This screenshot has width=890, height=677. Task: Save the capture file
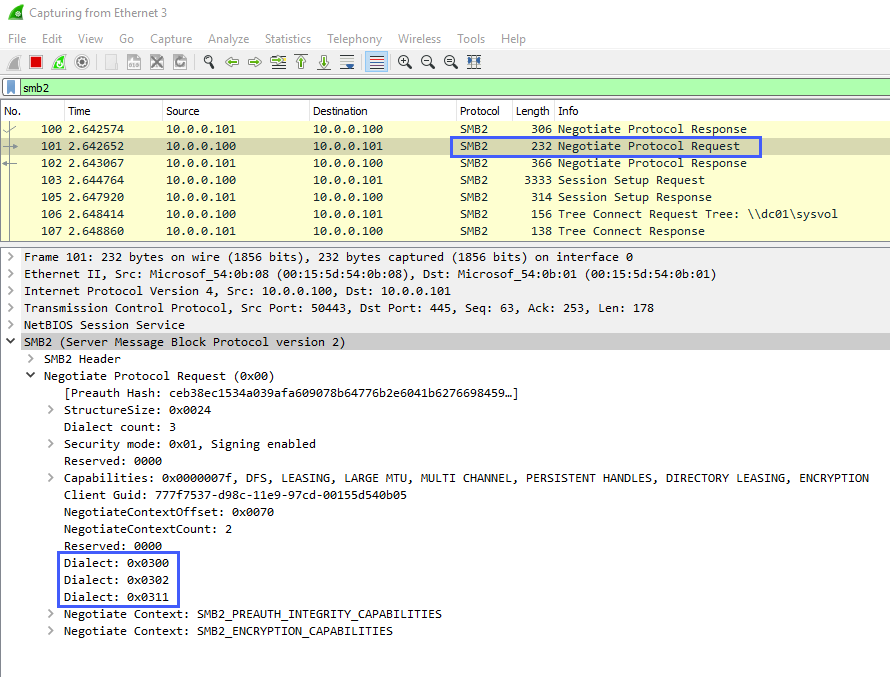[134, 62]
